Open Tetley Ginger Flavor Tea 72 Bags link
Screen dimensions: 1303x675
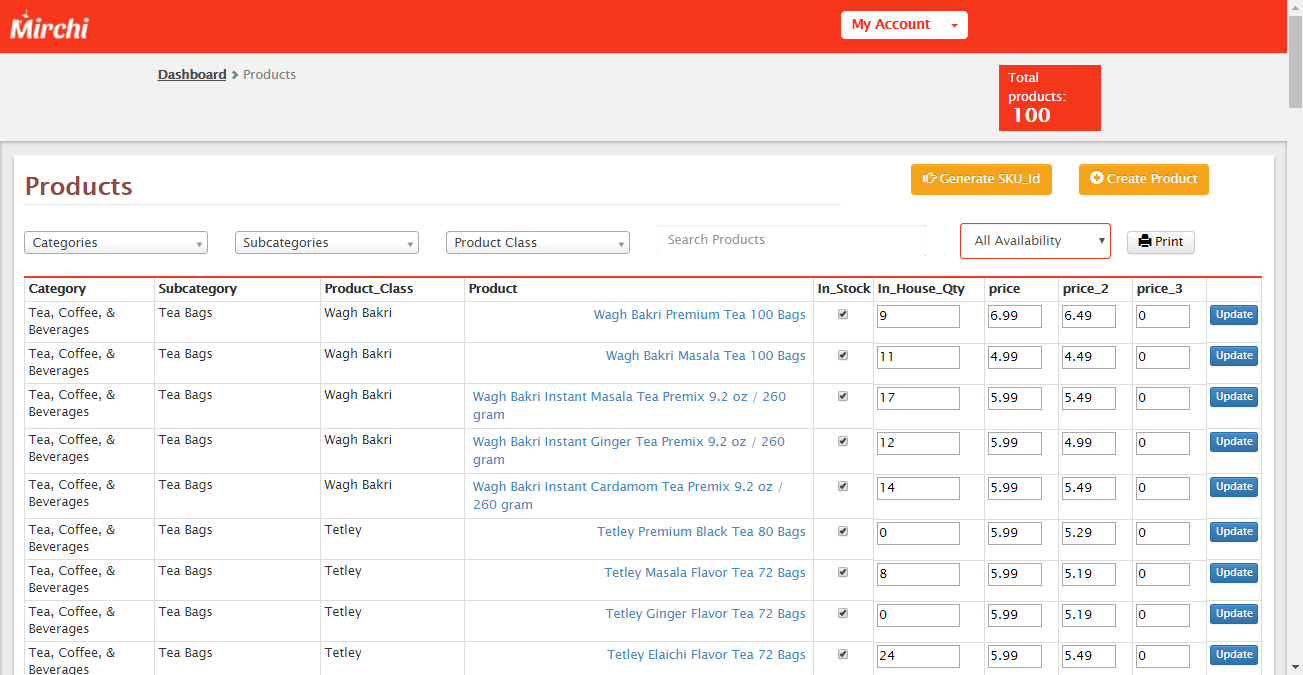coord(706,614)
